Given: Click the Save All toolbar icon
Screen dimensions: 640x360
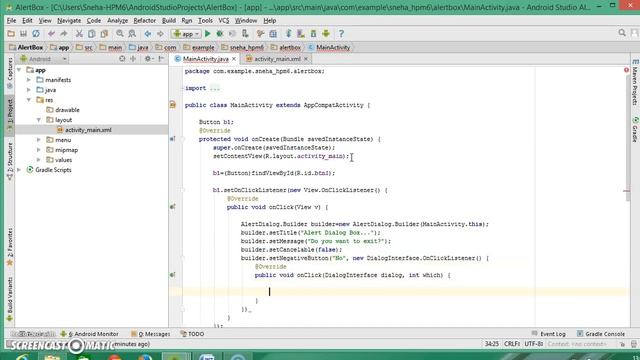Looking at the screenshot, I should tap(23, 34).
